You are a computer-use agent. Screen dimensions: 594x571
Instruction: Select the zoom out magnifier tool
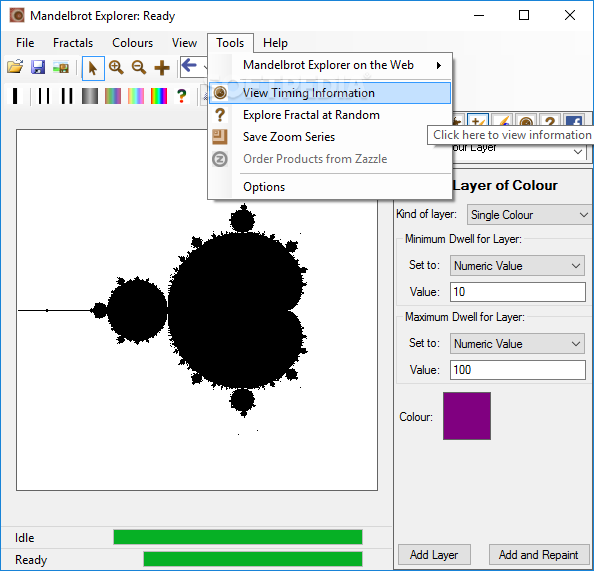139,67
